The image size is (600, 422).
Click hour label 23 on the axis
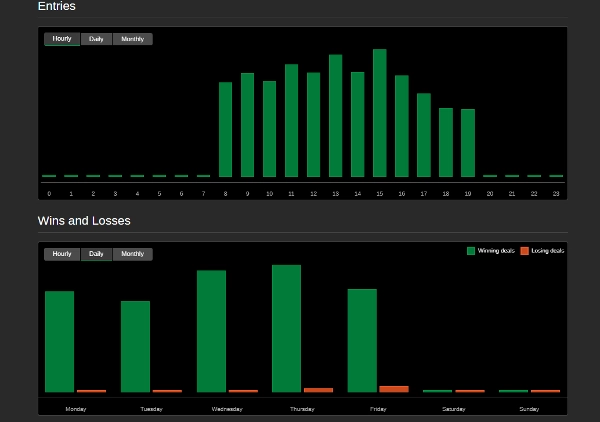pyautogui.click(x=556, y=194)
